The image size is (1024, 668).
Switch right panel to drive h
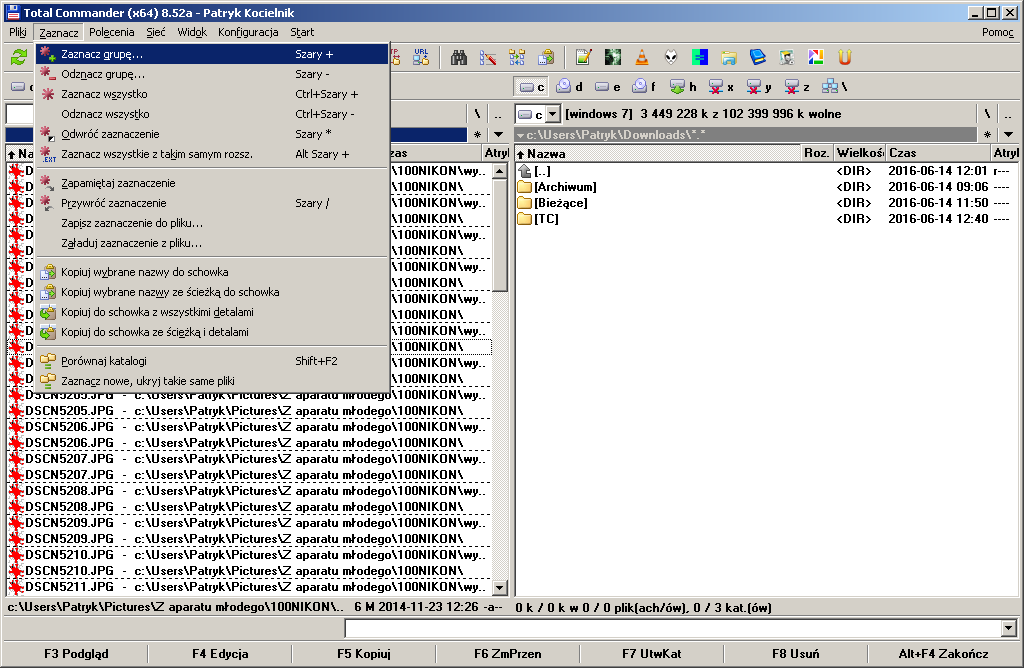click(x=683, y=87)
